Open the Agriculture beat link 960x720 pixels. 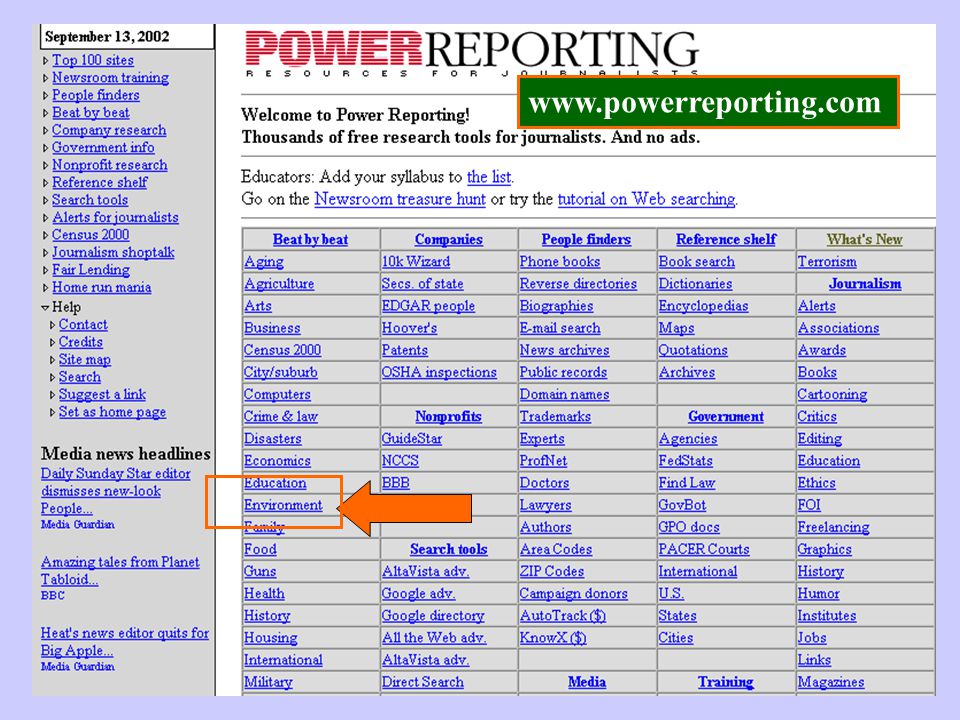pyautogui.click(x=279, y=284)
